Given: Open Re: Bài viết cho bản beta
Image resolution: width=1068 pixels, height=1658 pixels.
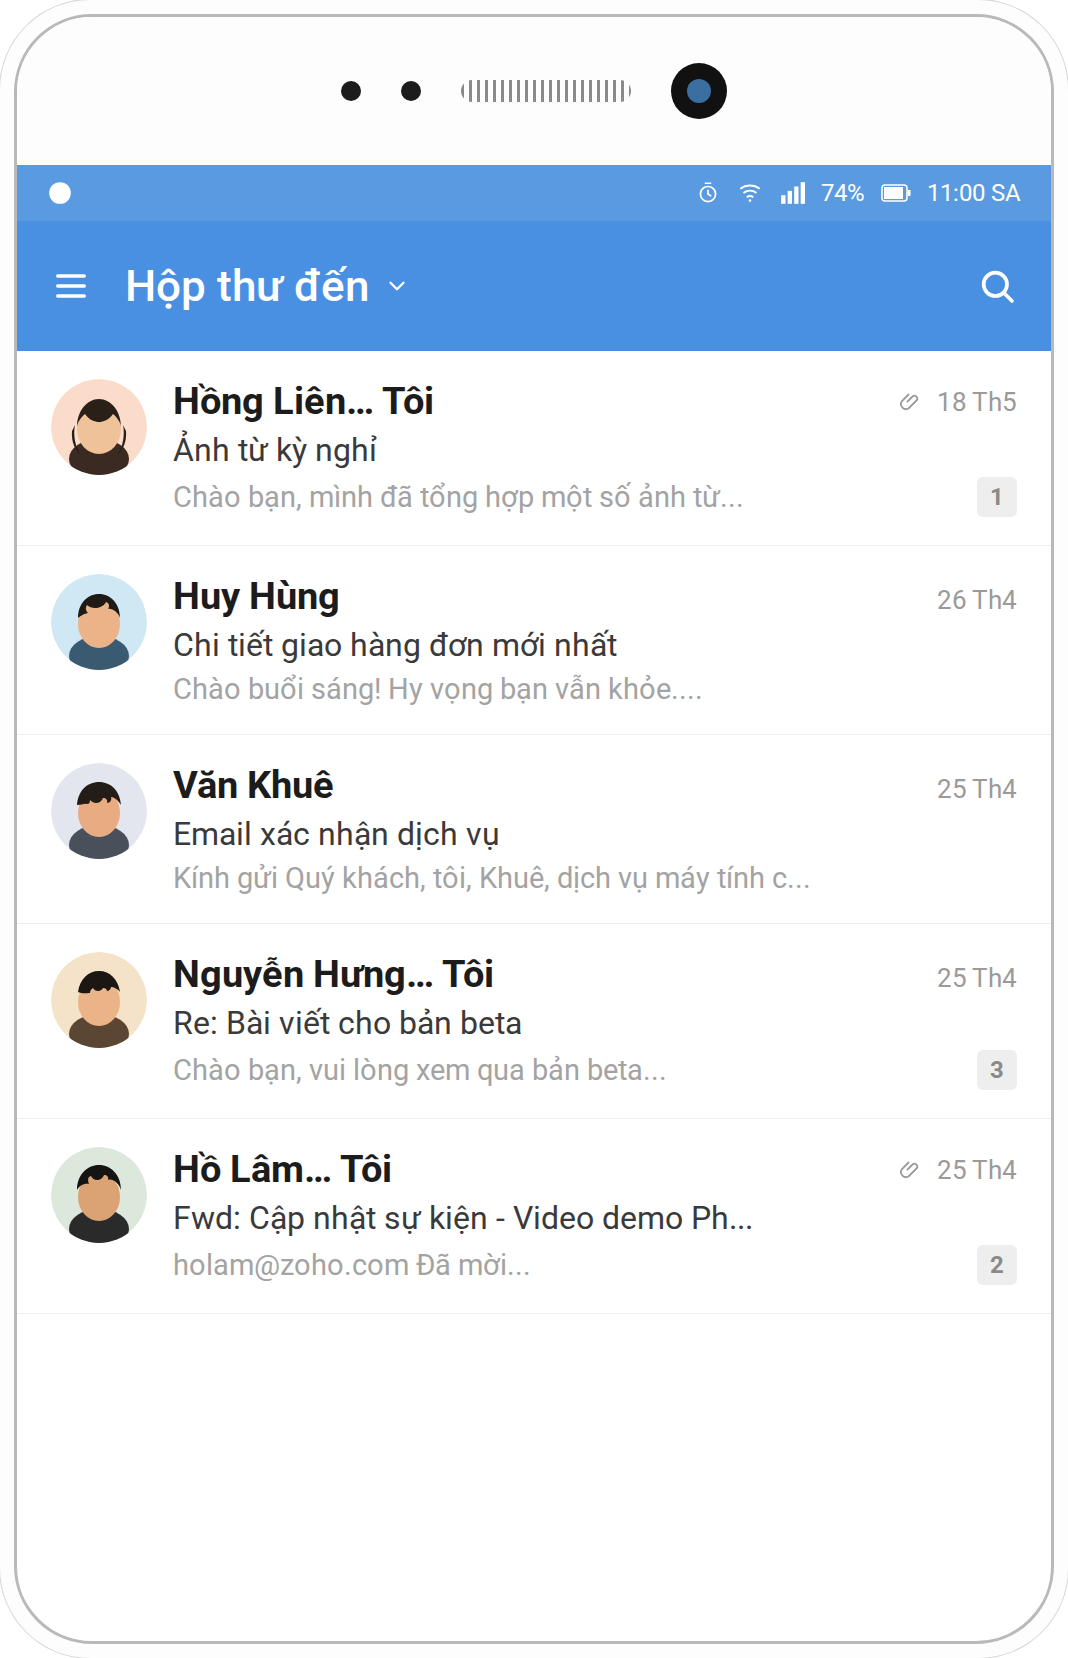Looking at the screenshot, I should coord(534,1021).
